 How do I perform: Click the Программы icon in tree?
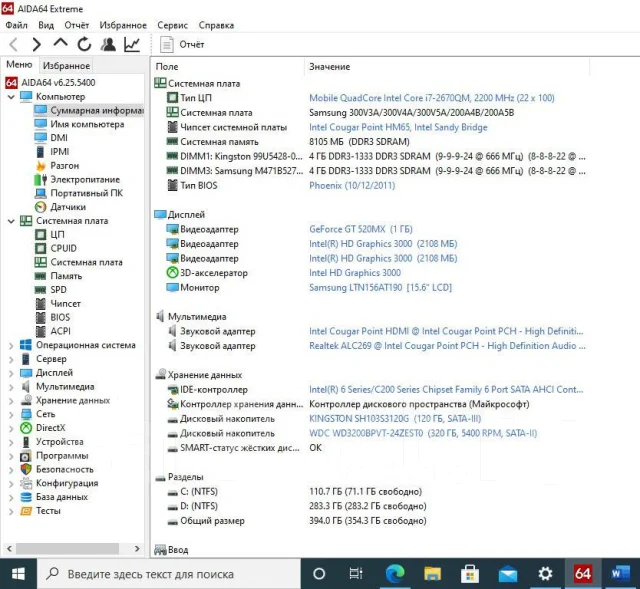click(x=26, y=456)
